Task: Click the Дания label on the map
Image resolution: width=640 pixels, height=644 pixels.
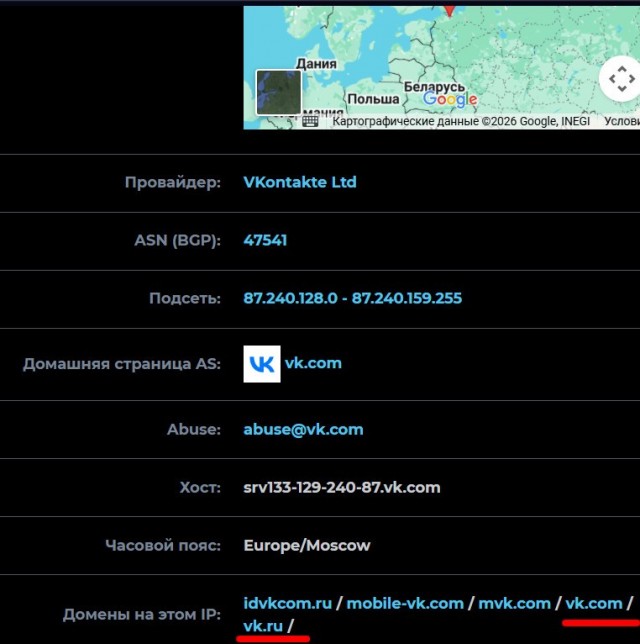Action: pyautogui.click(x=316, y=64)
